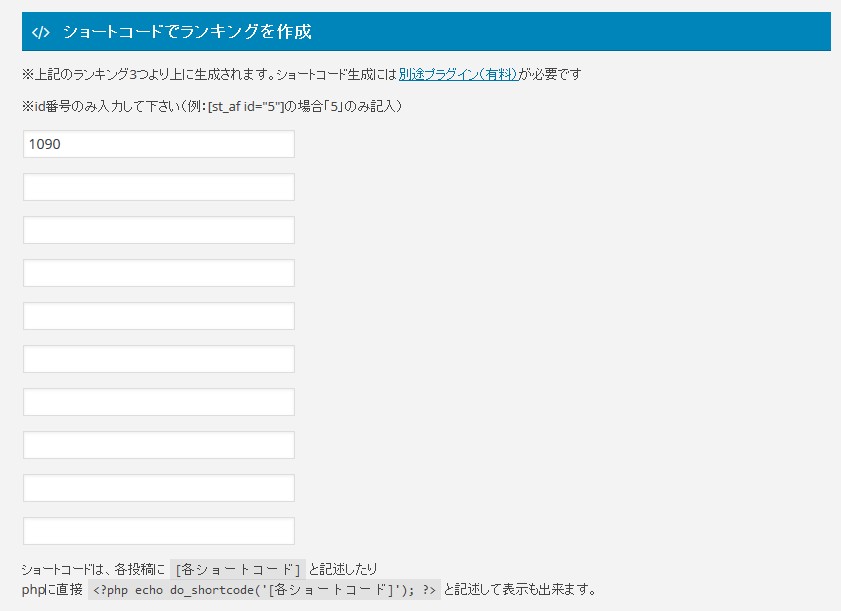Viewport: 841px width, 611px height.
Task: Focus the fifth shortcode ID input field
Action: (x=159, y=316)
